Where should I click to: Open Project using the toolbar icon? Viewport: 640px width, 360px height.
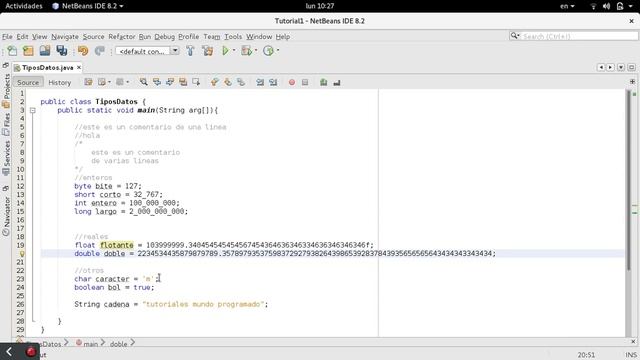[x=45, y=51]
